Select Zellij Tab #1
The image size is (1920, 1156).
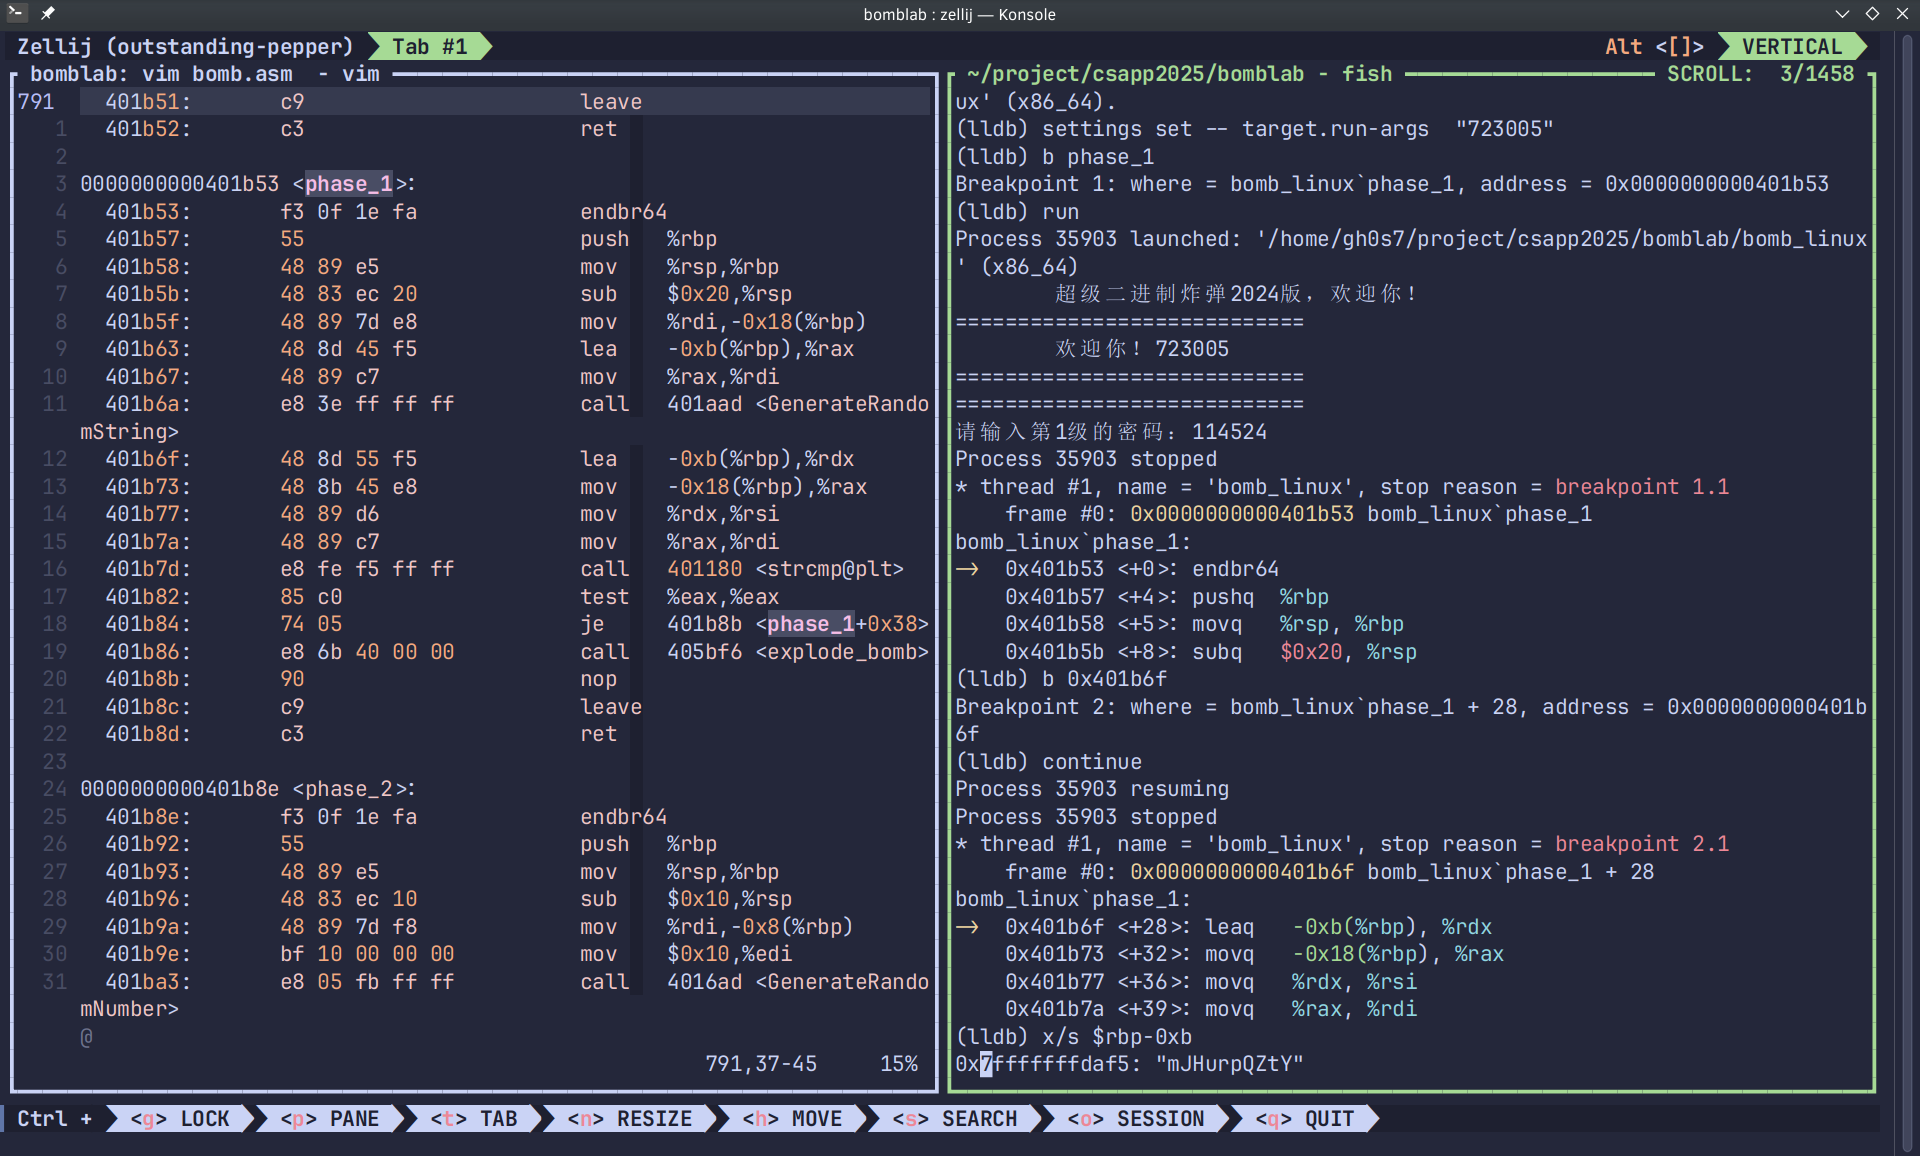click(429, 47)
